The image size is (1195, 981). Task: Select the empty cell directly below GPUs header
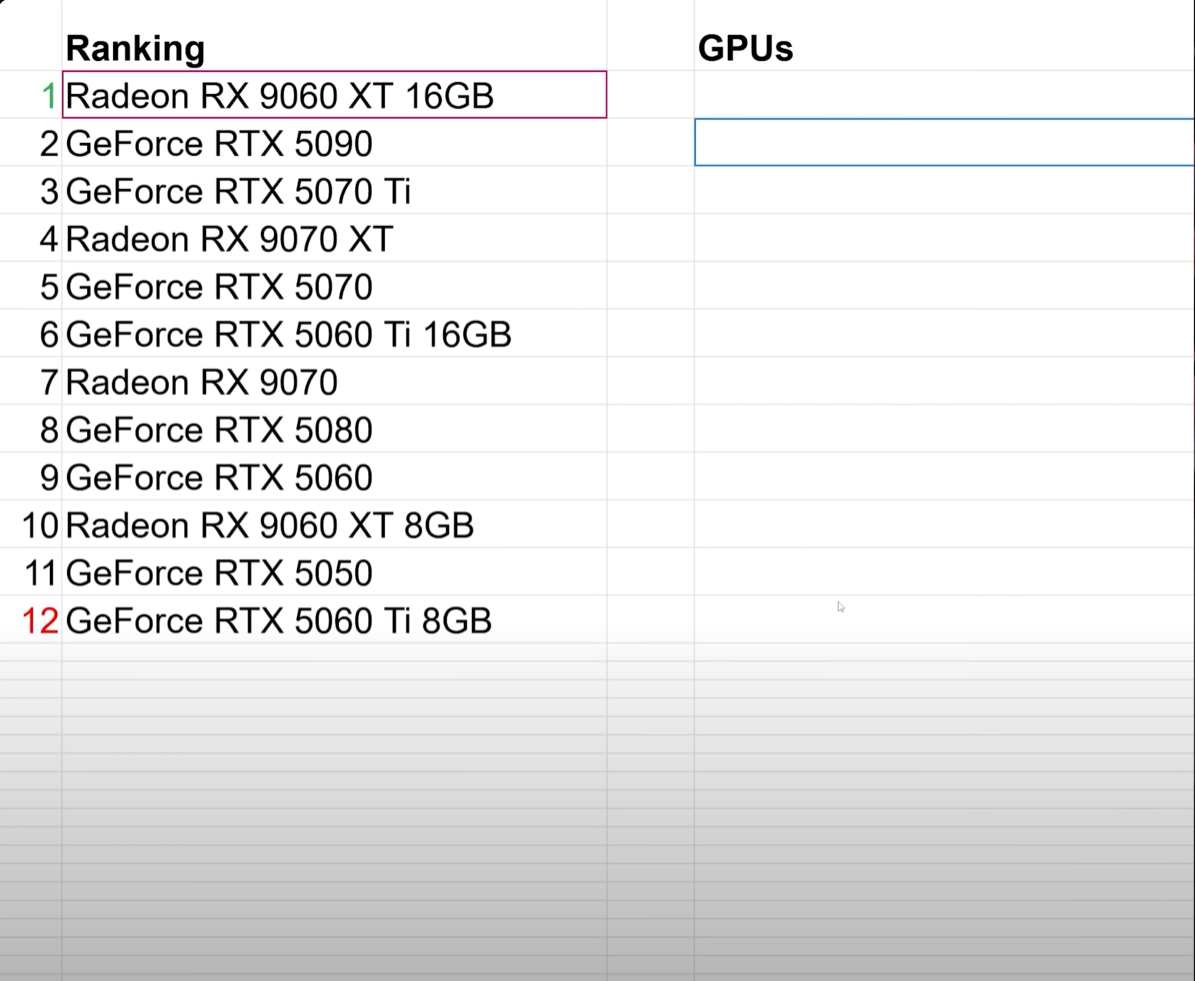(x=943, y=94)
